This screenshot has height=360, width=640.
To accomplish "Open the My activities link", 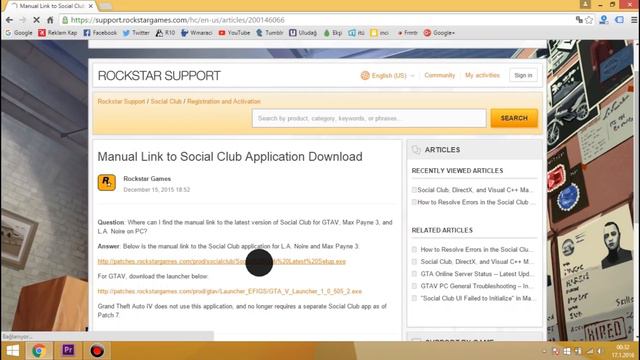I will [x=482, y=75].
